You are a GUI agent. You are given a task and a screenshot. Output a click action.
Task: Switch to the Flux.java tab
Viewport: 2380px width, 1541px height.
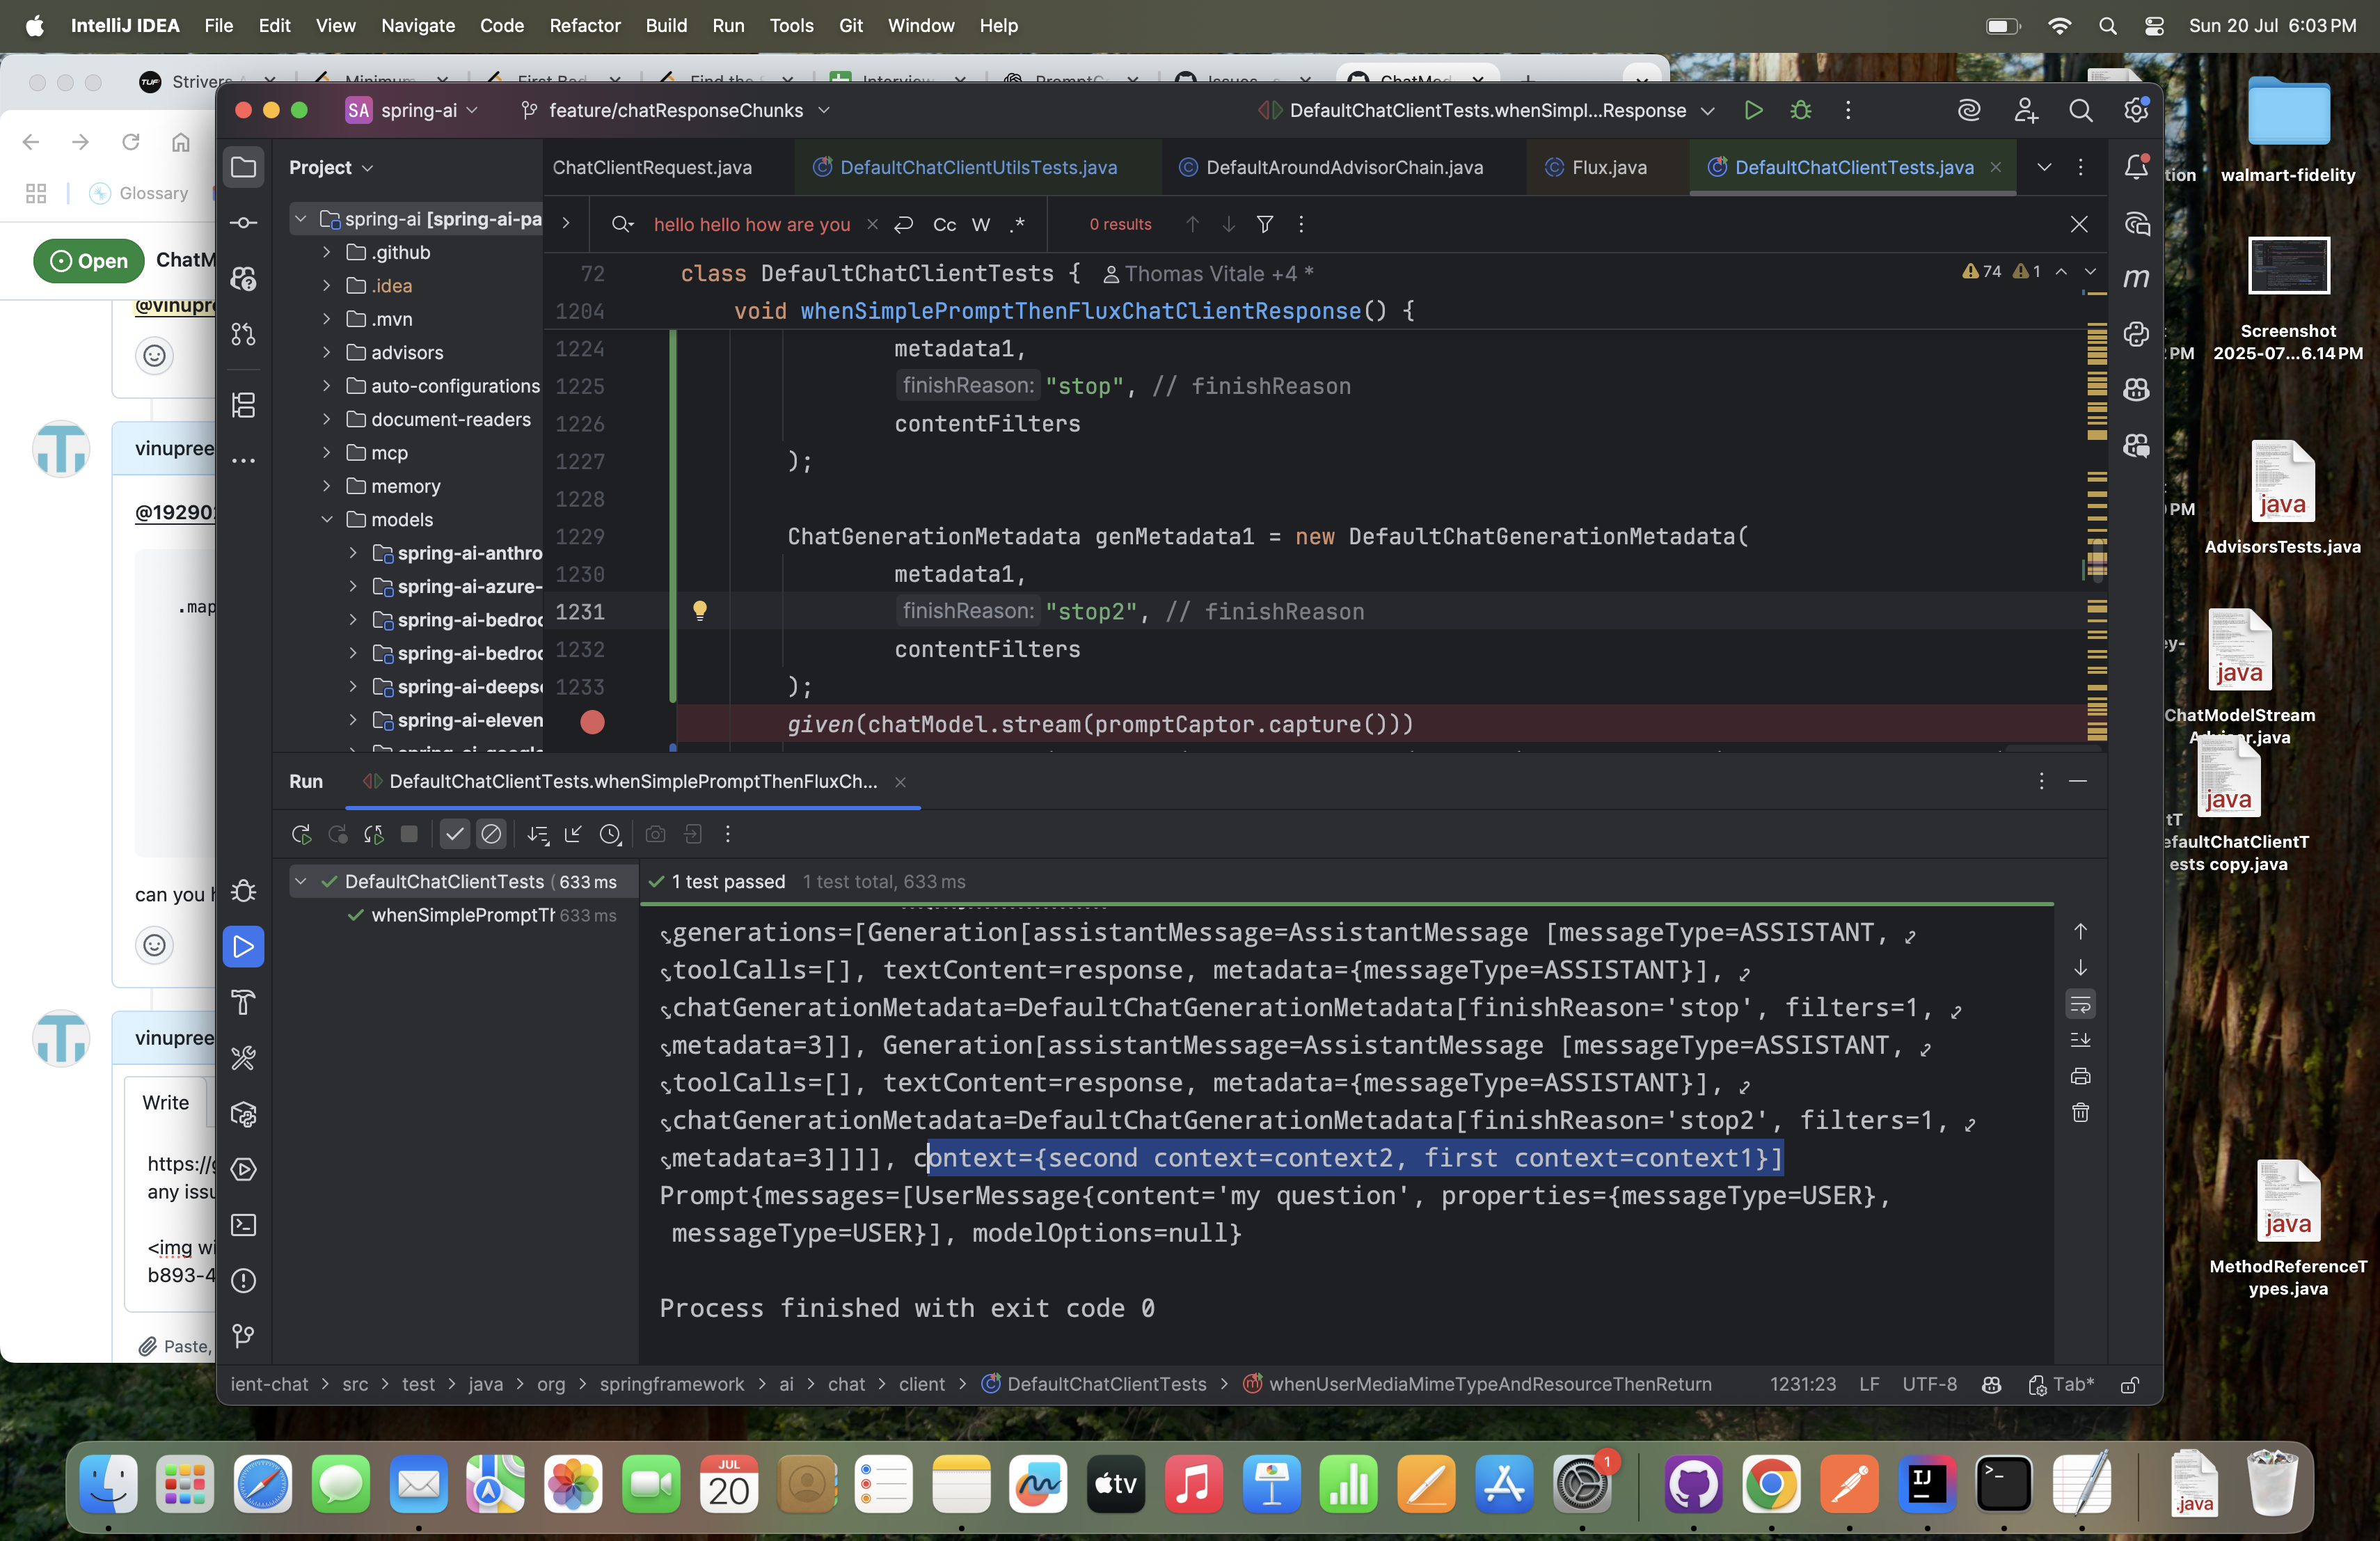[x=1608, y=167]
